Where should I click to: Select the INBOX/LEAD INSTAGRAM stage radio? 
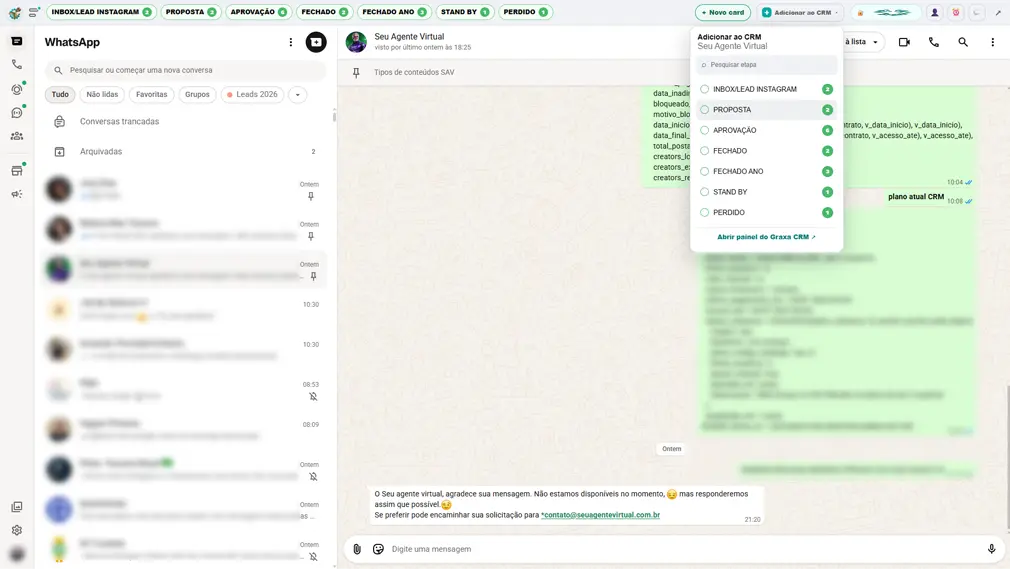click(704, 89)
